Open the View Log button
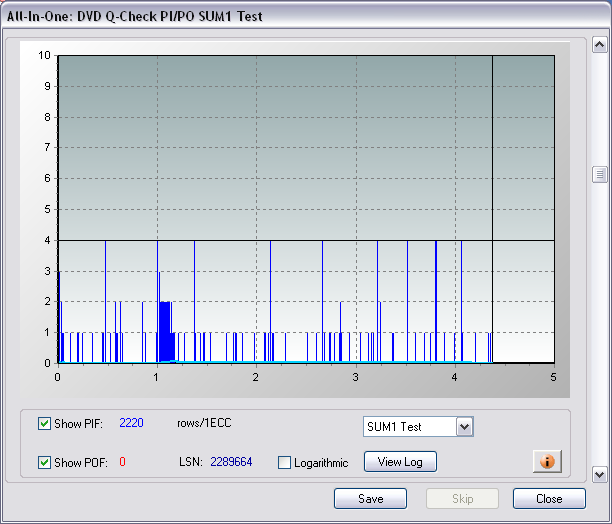 (x=400, y=462)
